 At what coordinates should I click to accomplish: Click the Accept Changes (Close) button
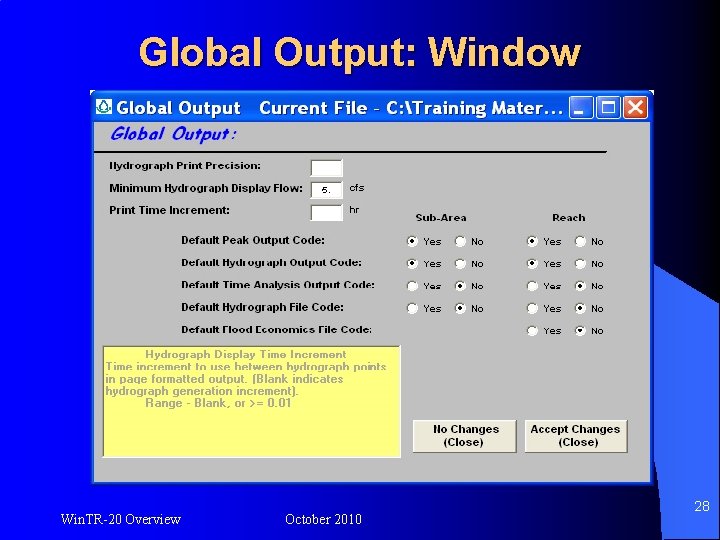click(576, 436)
